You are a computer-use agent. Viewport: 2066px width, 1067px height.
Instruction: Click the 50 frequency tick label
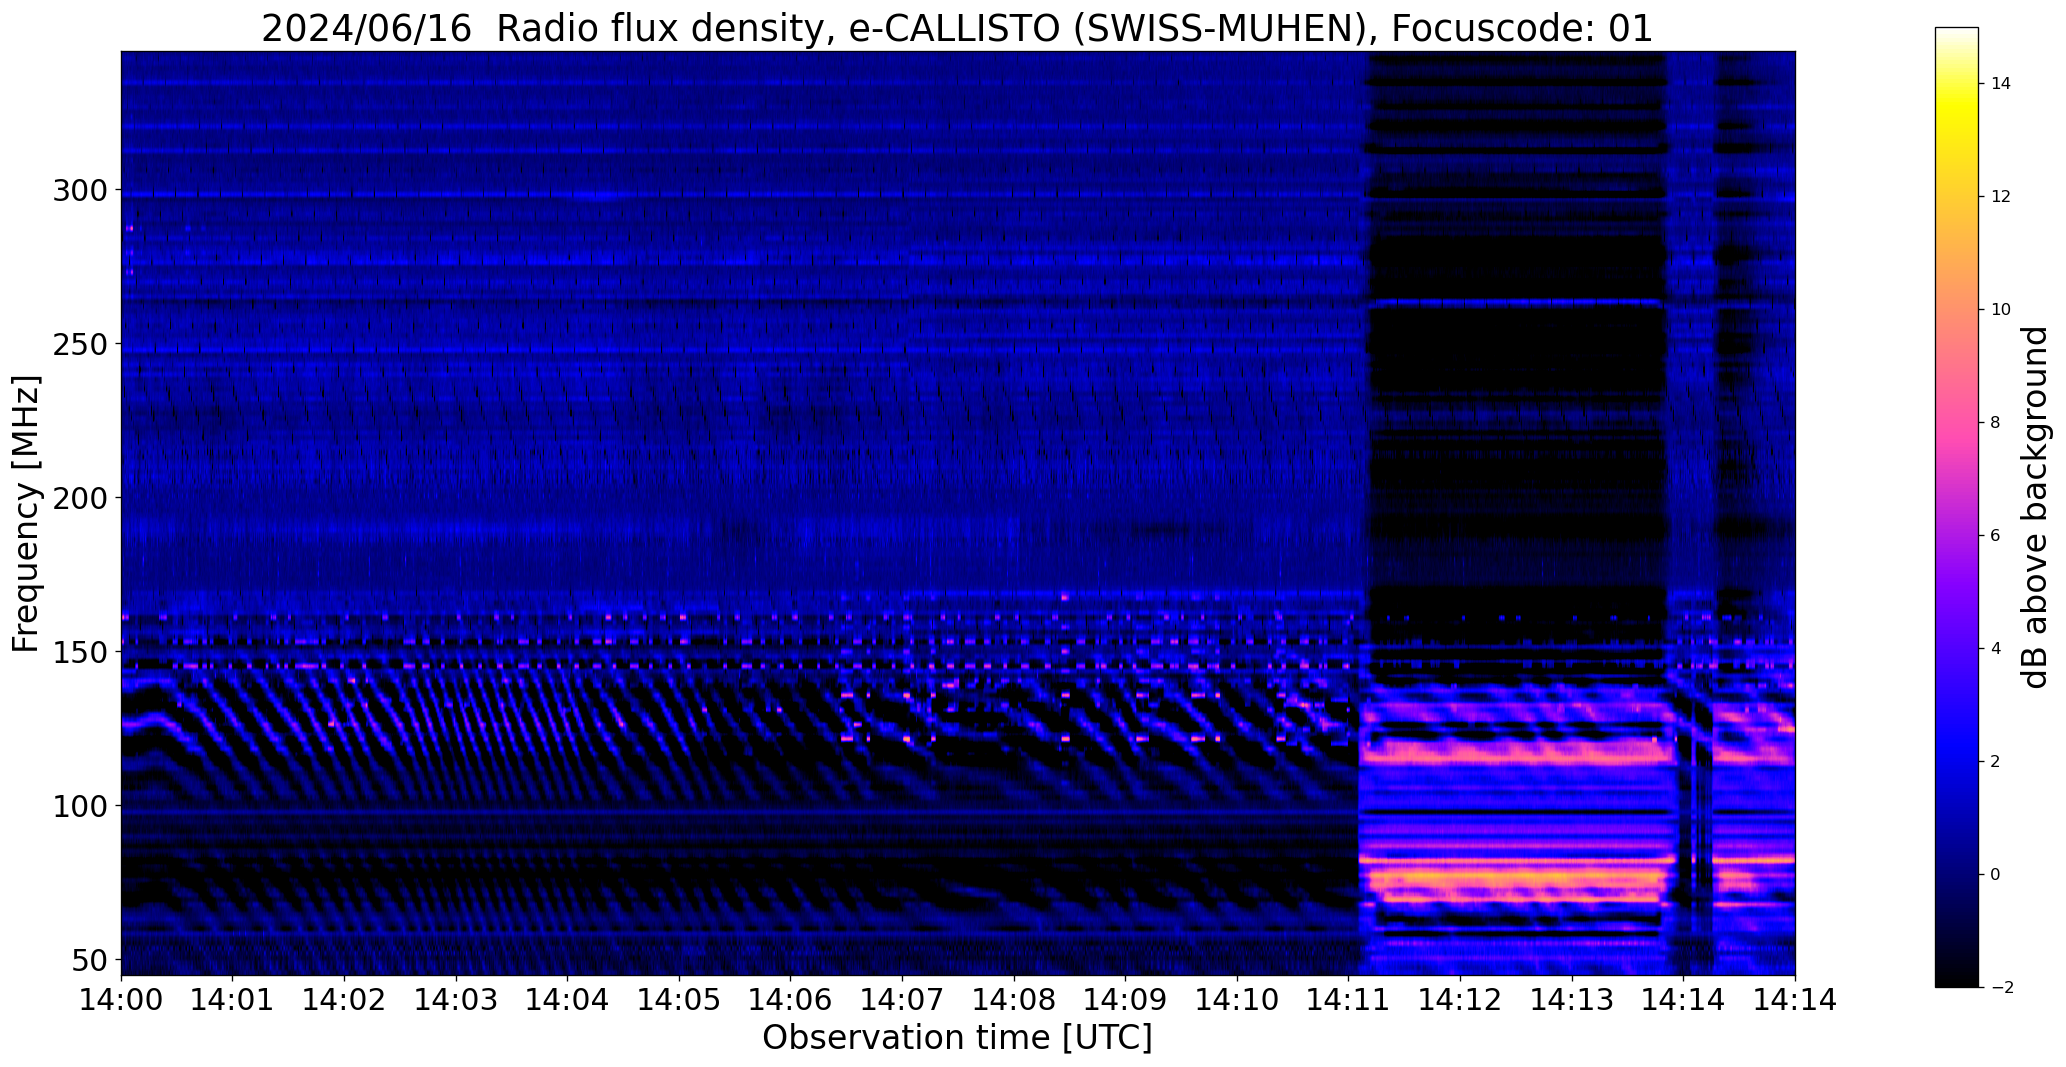[x=88, y=960]
